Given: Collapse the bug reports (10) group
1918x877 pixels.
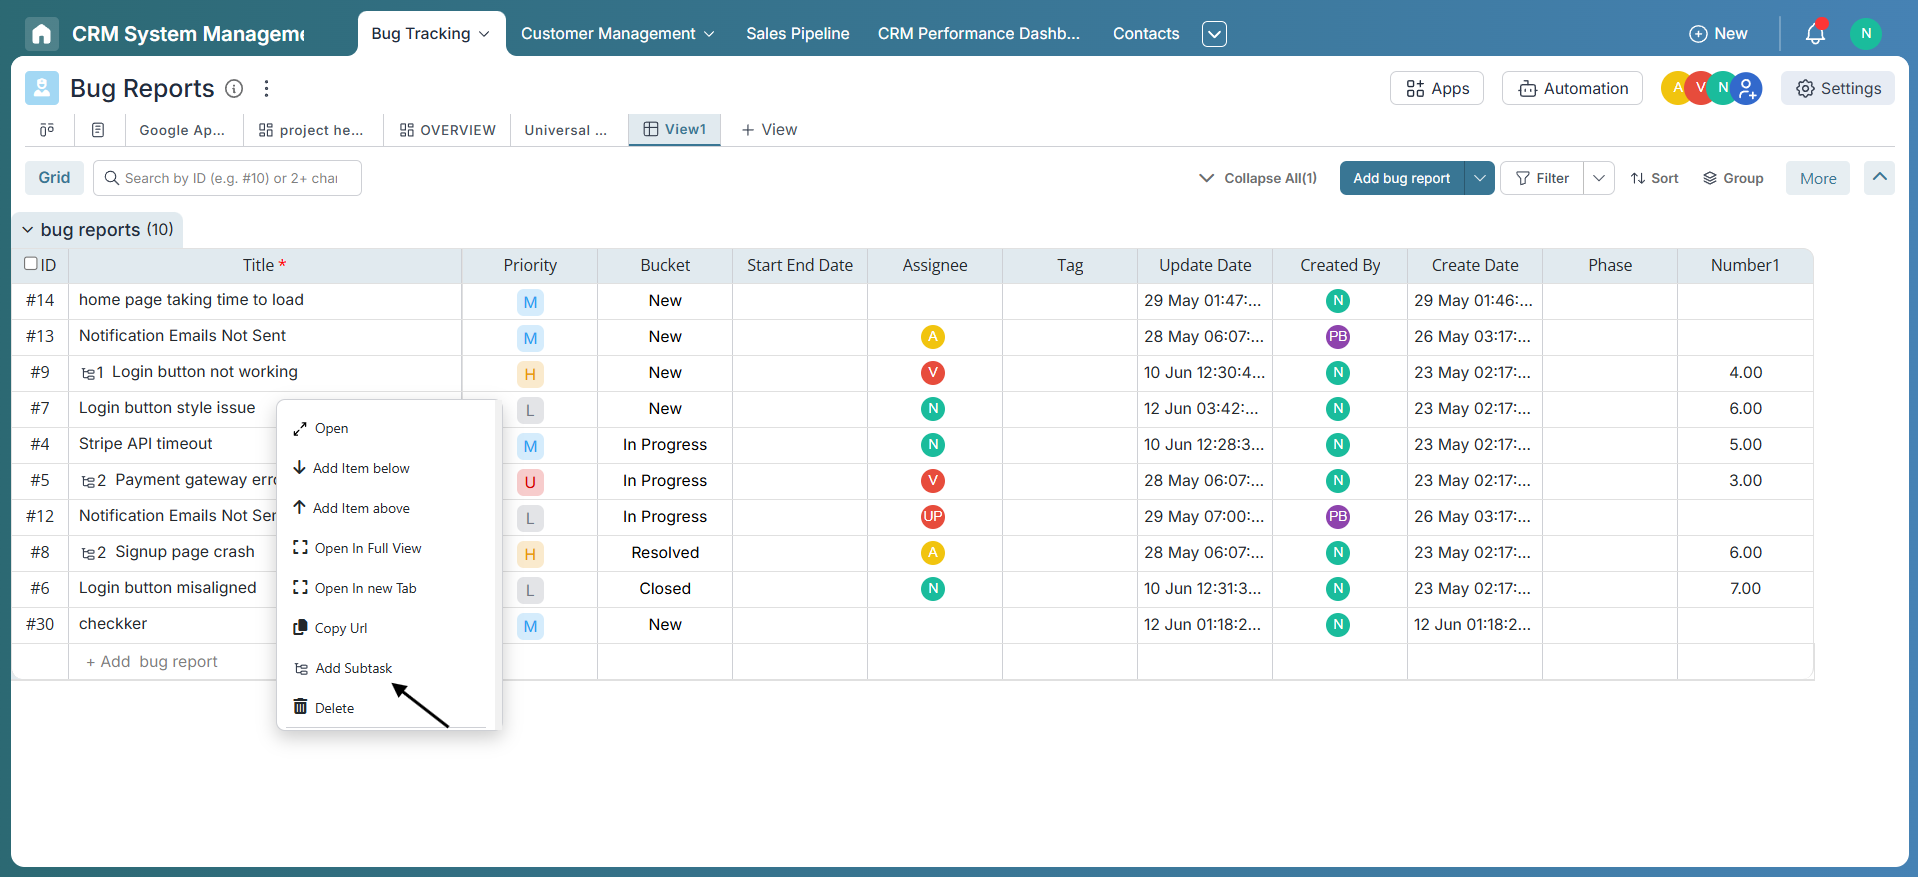Looking at the screenshot, I should tap(28, 230).
